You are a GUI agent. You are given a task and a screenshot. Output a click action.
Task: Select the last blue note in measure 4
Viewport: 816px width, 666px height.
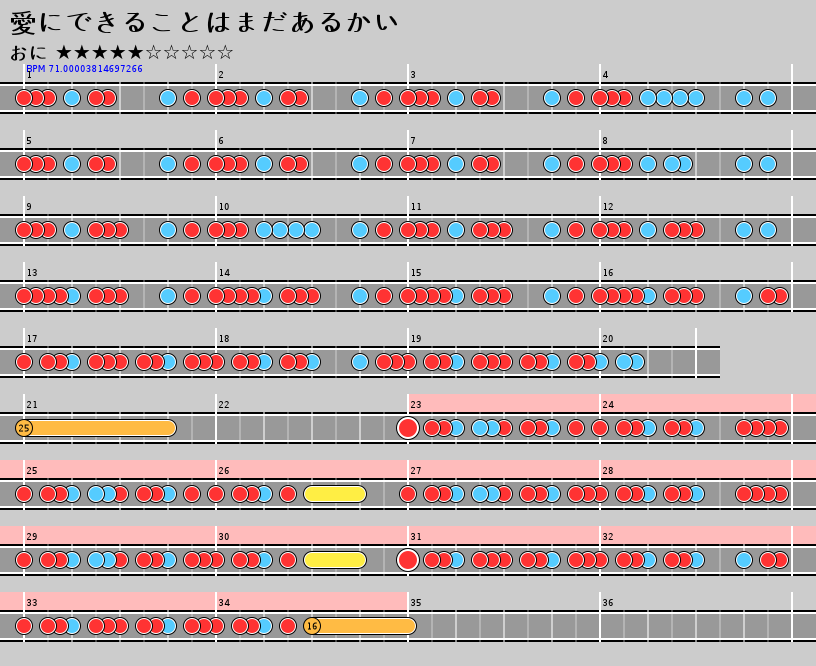coord(768,98)
